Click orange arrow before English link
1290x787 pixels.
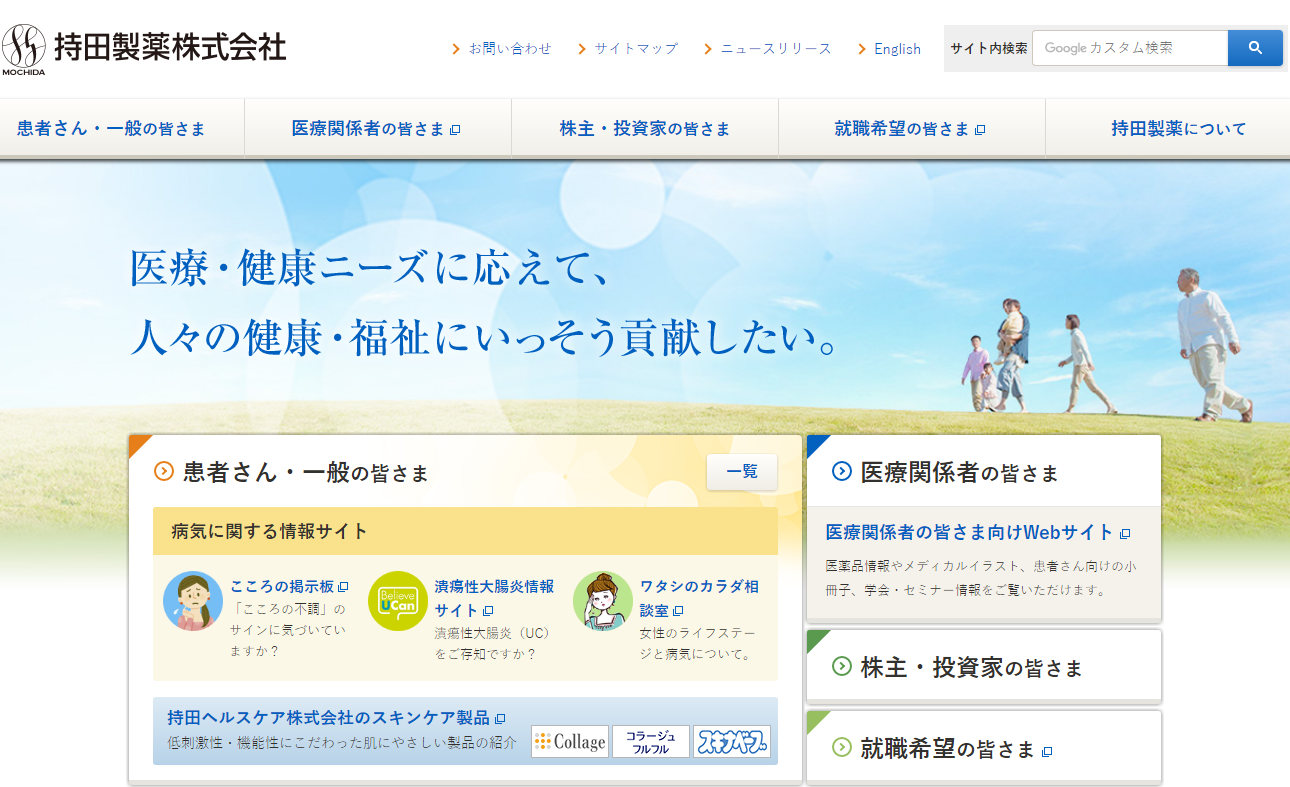862,48
